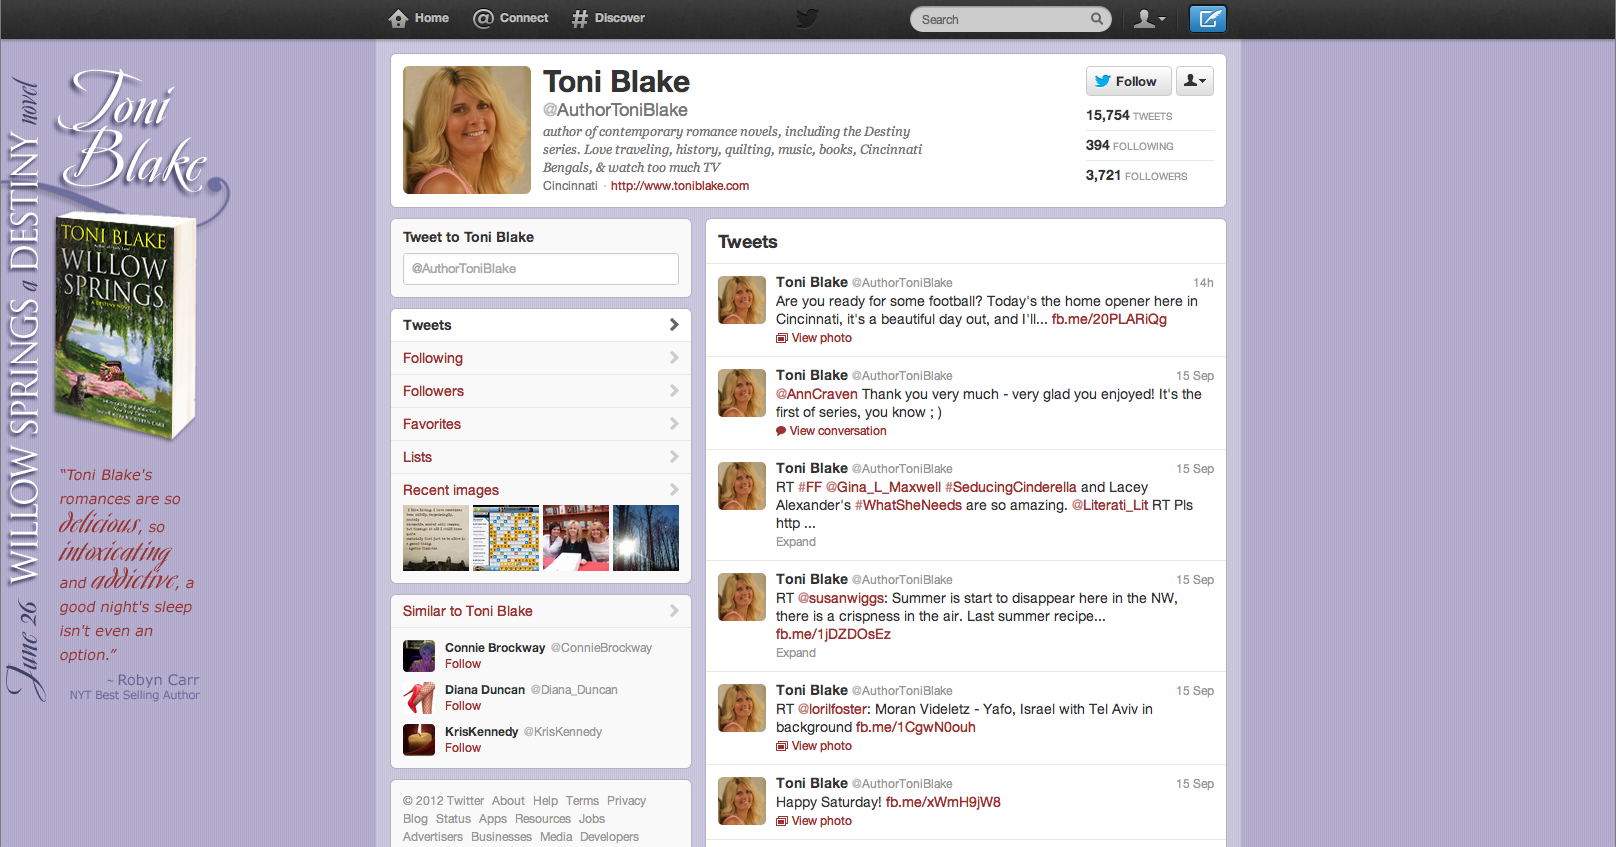The width and height of the screenshot is (1616, 847).
Task: Click the chevron on the Lists row
Action: [x=674, y=457]
